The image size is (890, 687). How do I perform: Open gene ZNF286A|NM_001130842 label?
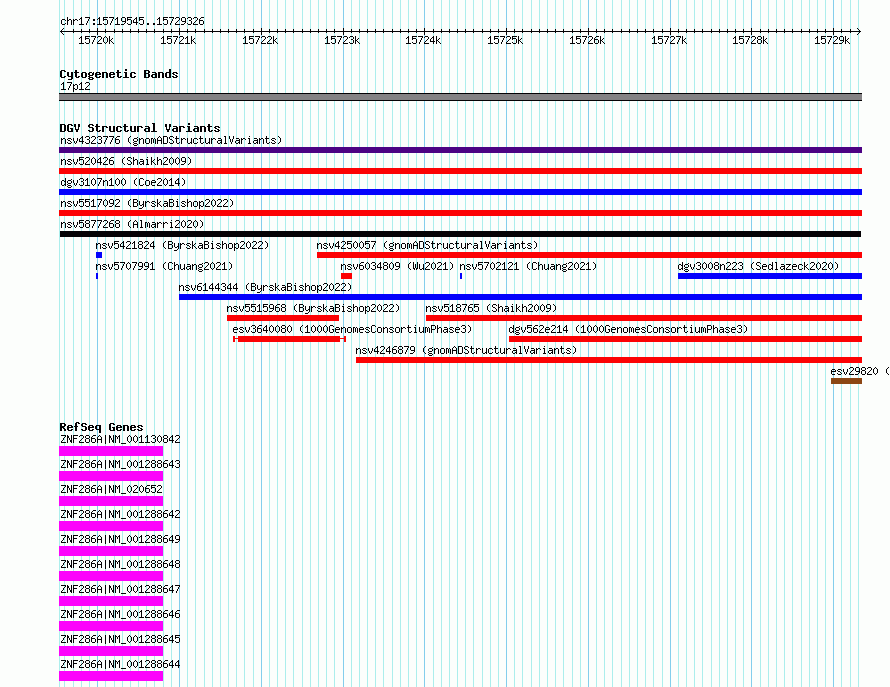[x=120, y=439]
